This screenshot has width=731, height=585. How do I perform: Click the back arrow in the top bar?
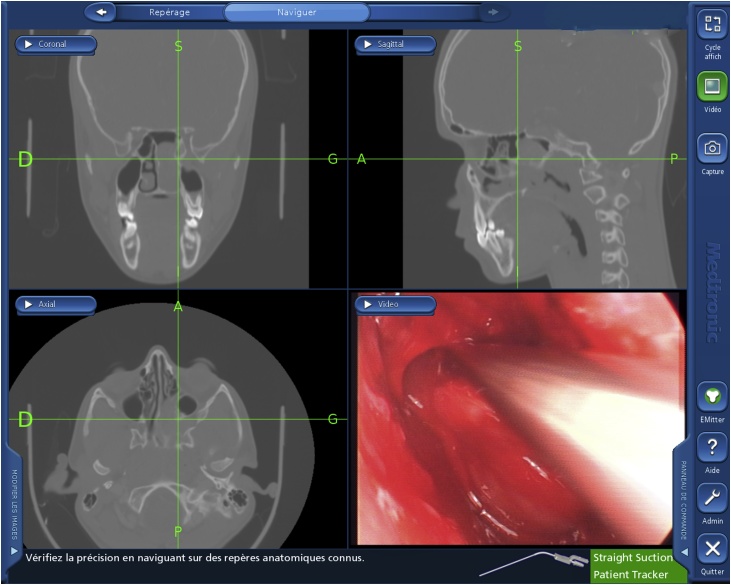click(101, 12)
